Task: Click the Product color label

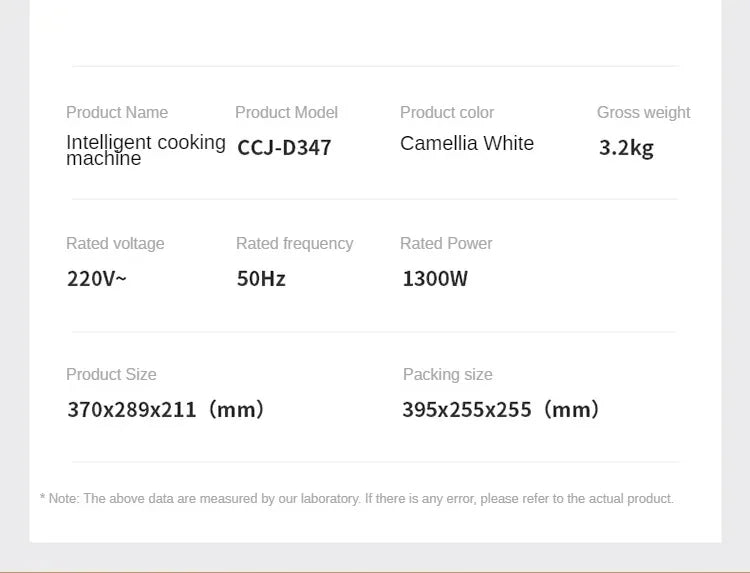Action: pyautogui.click(x=447, y=112)
